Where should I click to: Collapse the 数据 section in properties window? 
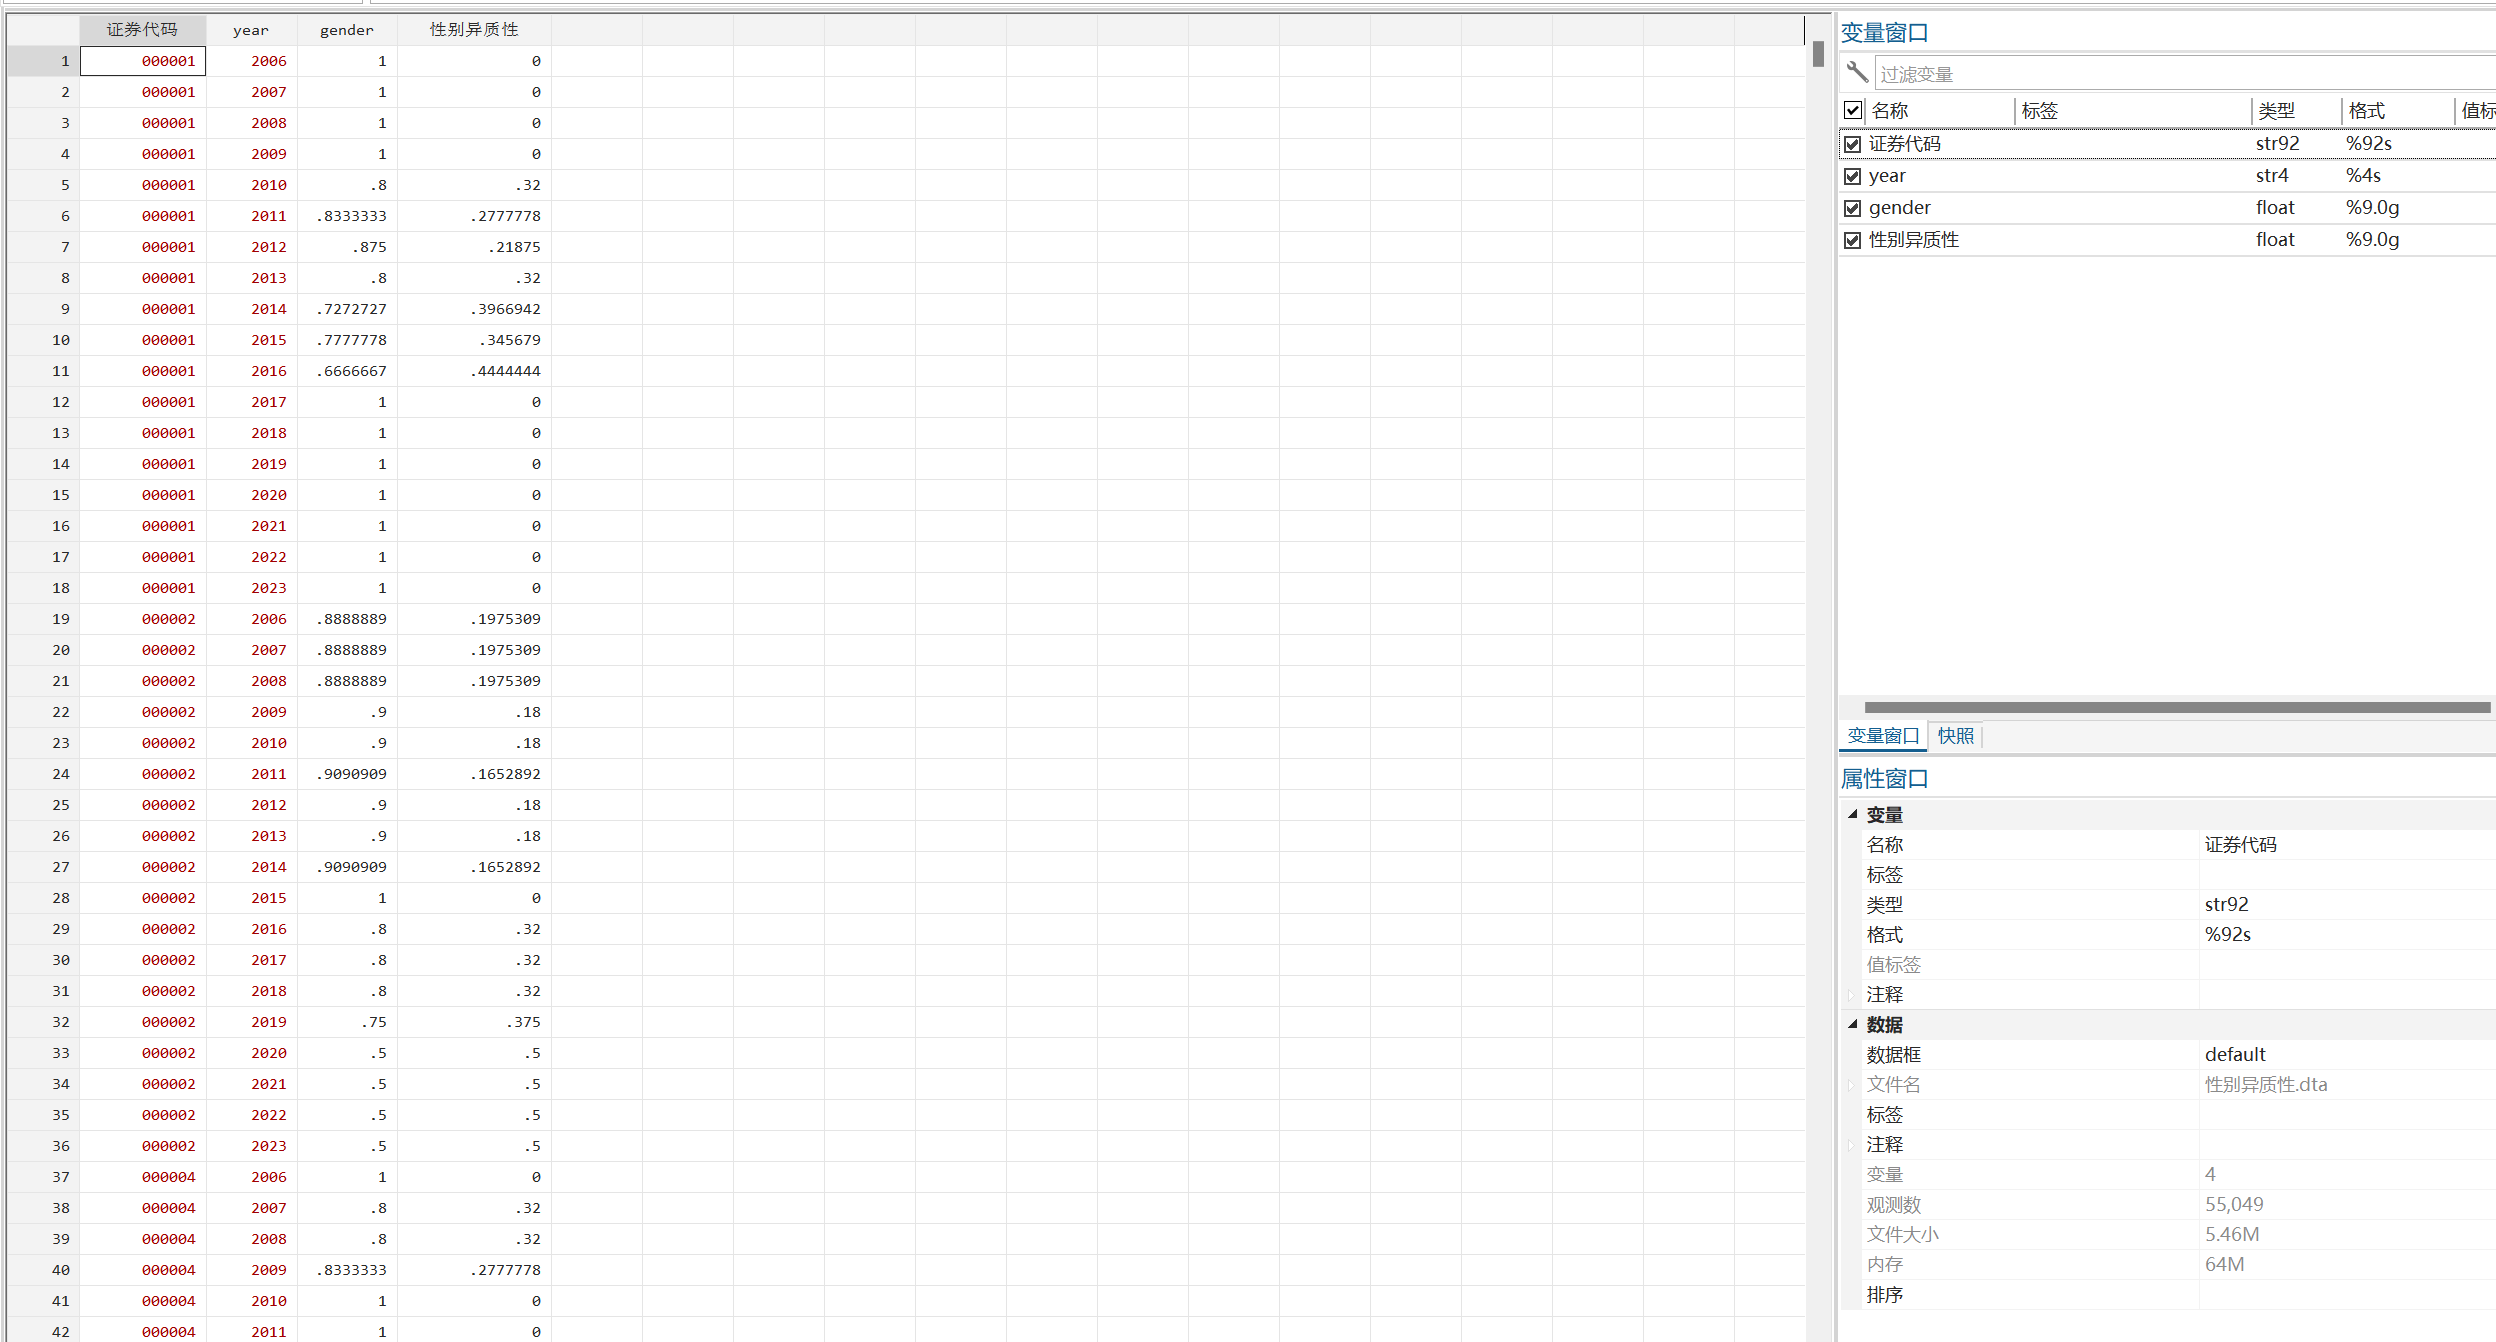tap(1852, 1024)
